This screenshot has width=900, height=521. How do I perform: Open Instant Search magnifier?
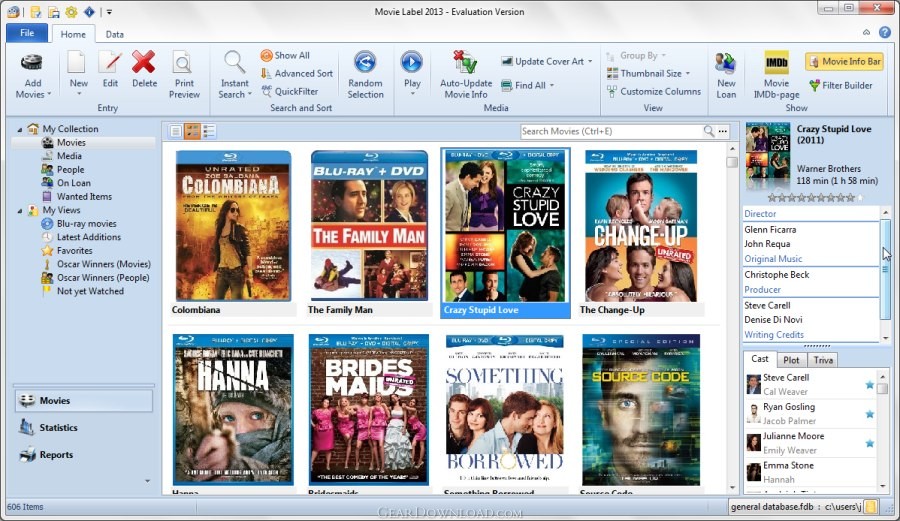pyautogui.click(x=234, y=62)
